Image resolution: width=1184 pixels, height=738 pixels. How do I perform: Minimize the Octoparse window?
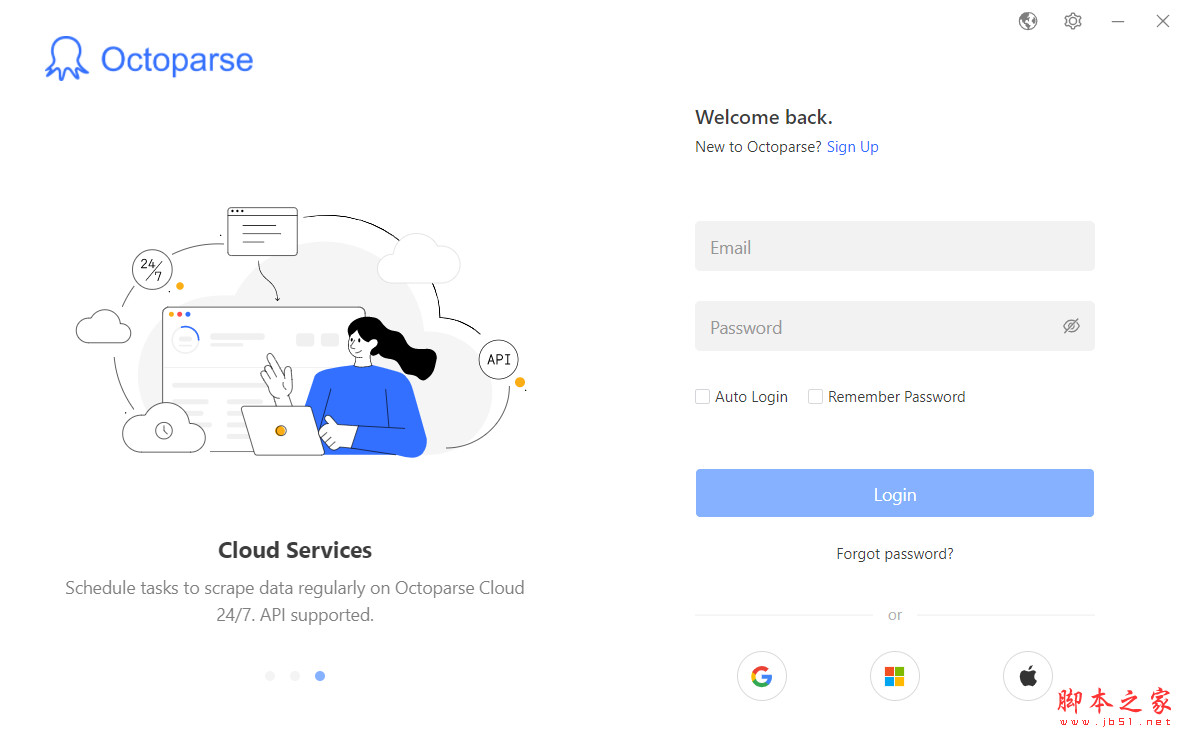click(x=1118, y=21)
